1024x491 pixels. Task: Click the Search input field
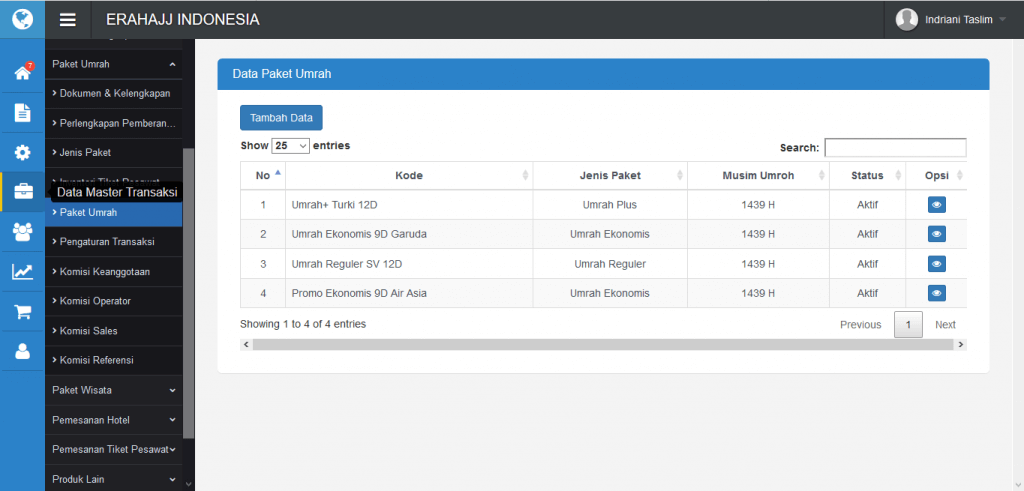tap(895, 148)
